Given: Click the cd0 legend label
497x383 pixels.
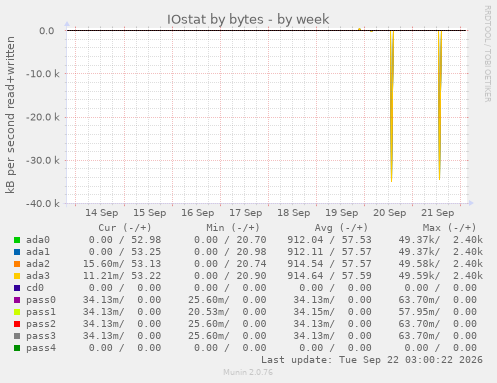Looking at the screenshot, I should 35,288.
